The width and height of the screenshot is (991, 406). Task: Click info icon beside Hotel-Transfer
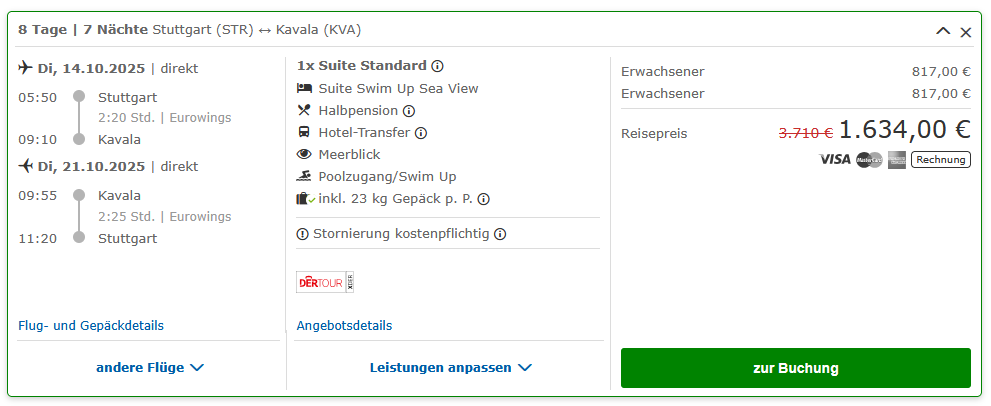(x=421, y=133)
